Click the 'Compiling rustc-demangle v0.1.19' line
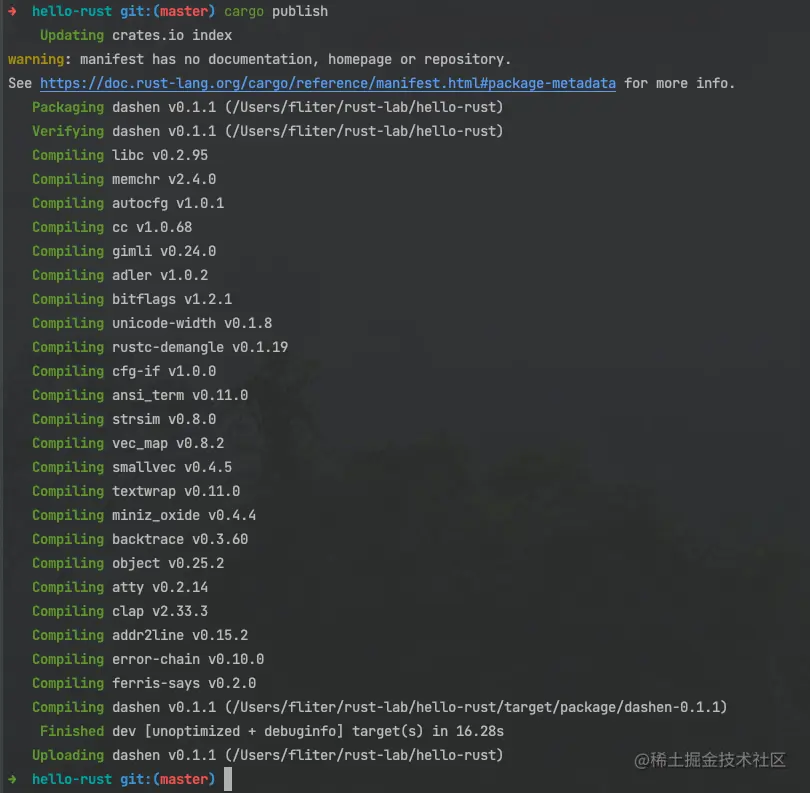This screenshot has width=810, height=793. coord(160,347)
